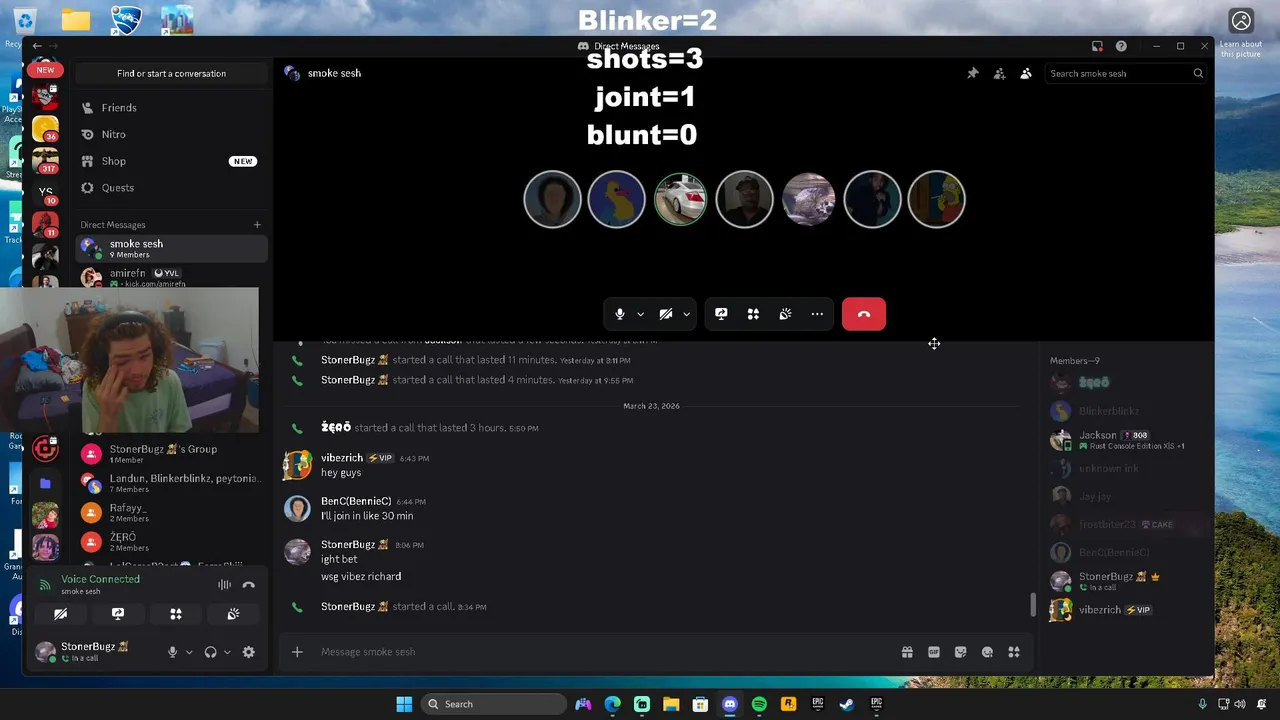Open apps launcher in message bar
The image size is (1280, 720).
(1014, 652)
